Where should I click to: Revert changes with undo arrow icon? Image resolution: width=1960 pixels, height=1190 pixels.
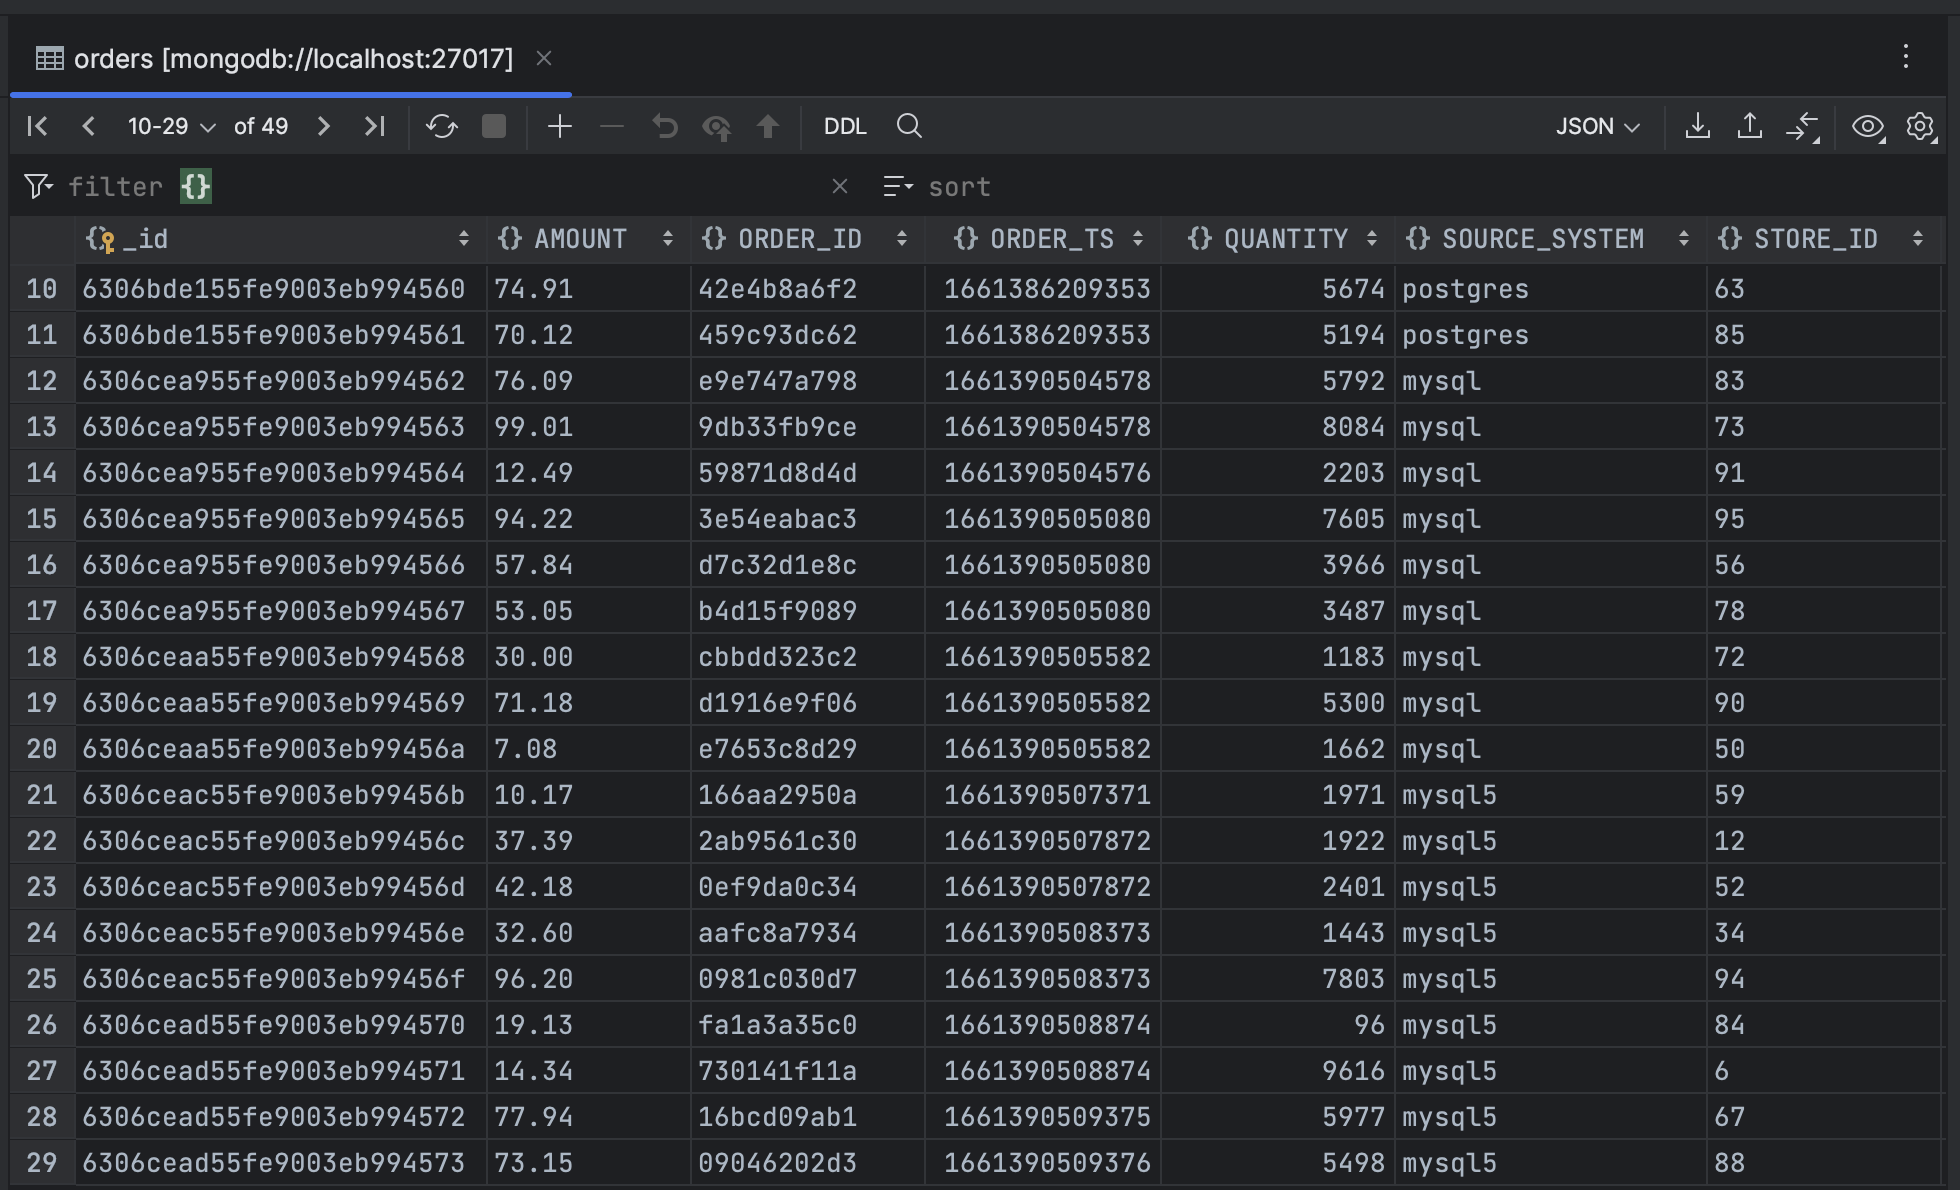(x=665, y=126)
